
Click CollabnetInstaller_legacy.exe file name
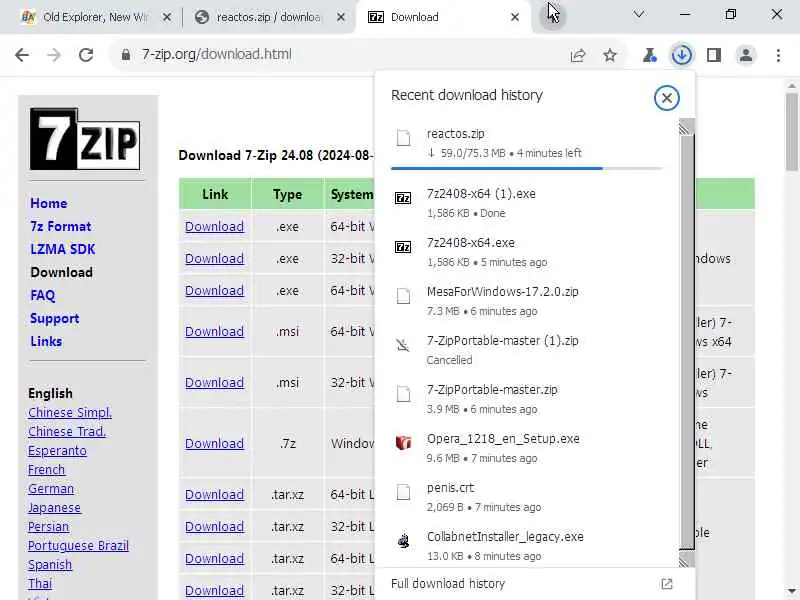pyautogui.click(x=505, y=537)
